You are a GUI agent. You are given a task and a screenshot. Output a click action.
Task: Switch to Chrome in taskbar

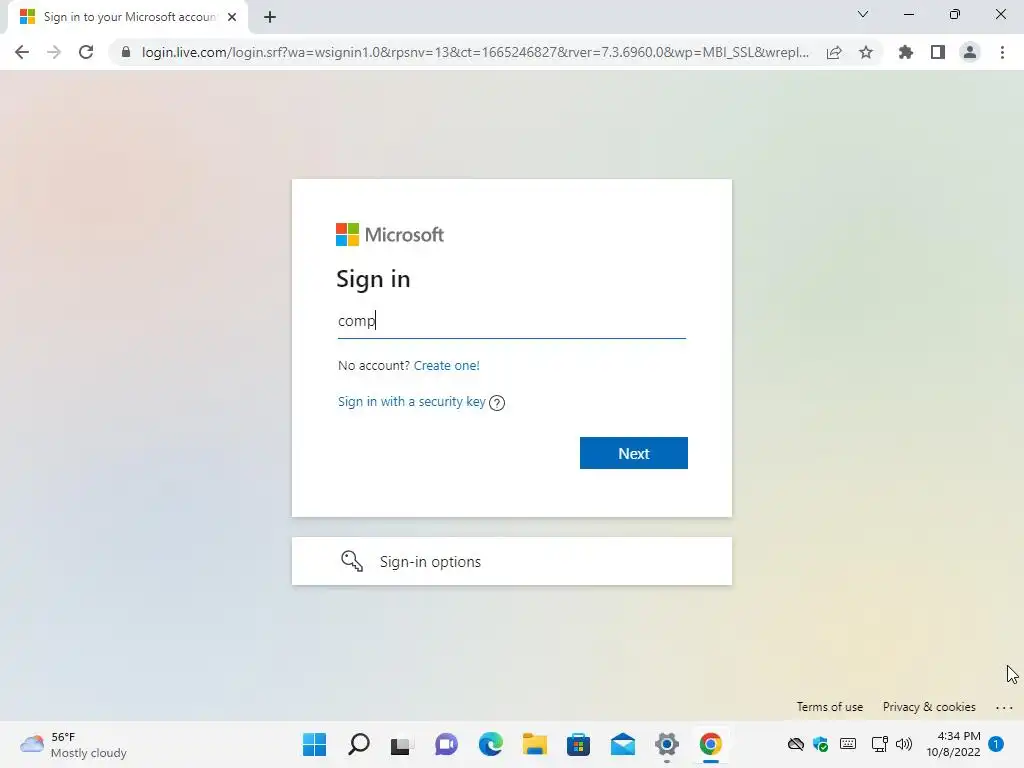pyautogui.click(x=711, y=744)
